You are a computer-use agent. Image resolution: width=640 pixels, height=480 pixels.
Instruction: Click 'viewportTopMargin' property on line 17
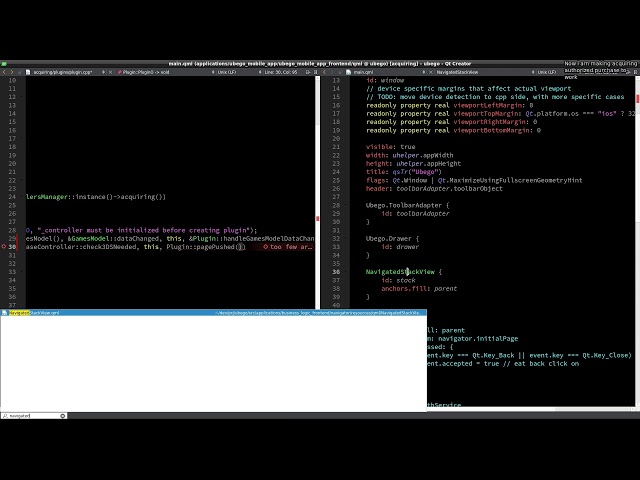coord(487,113)
